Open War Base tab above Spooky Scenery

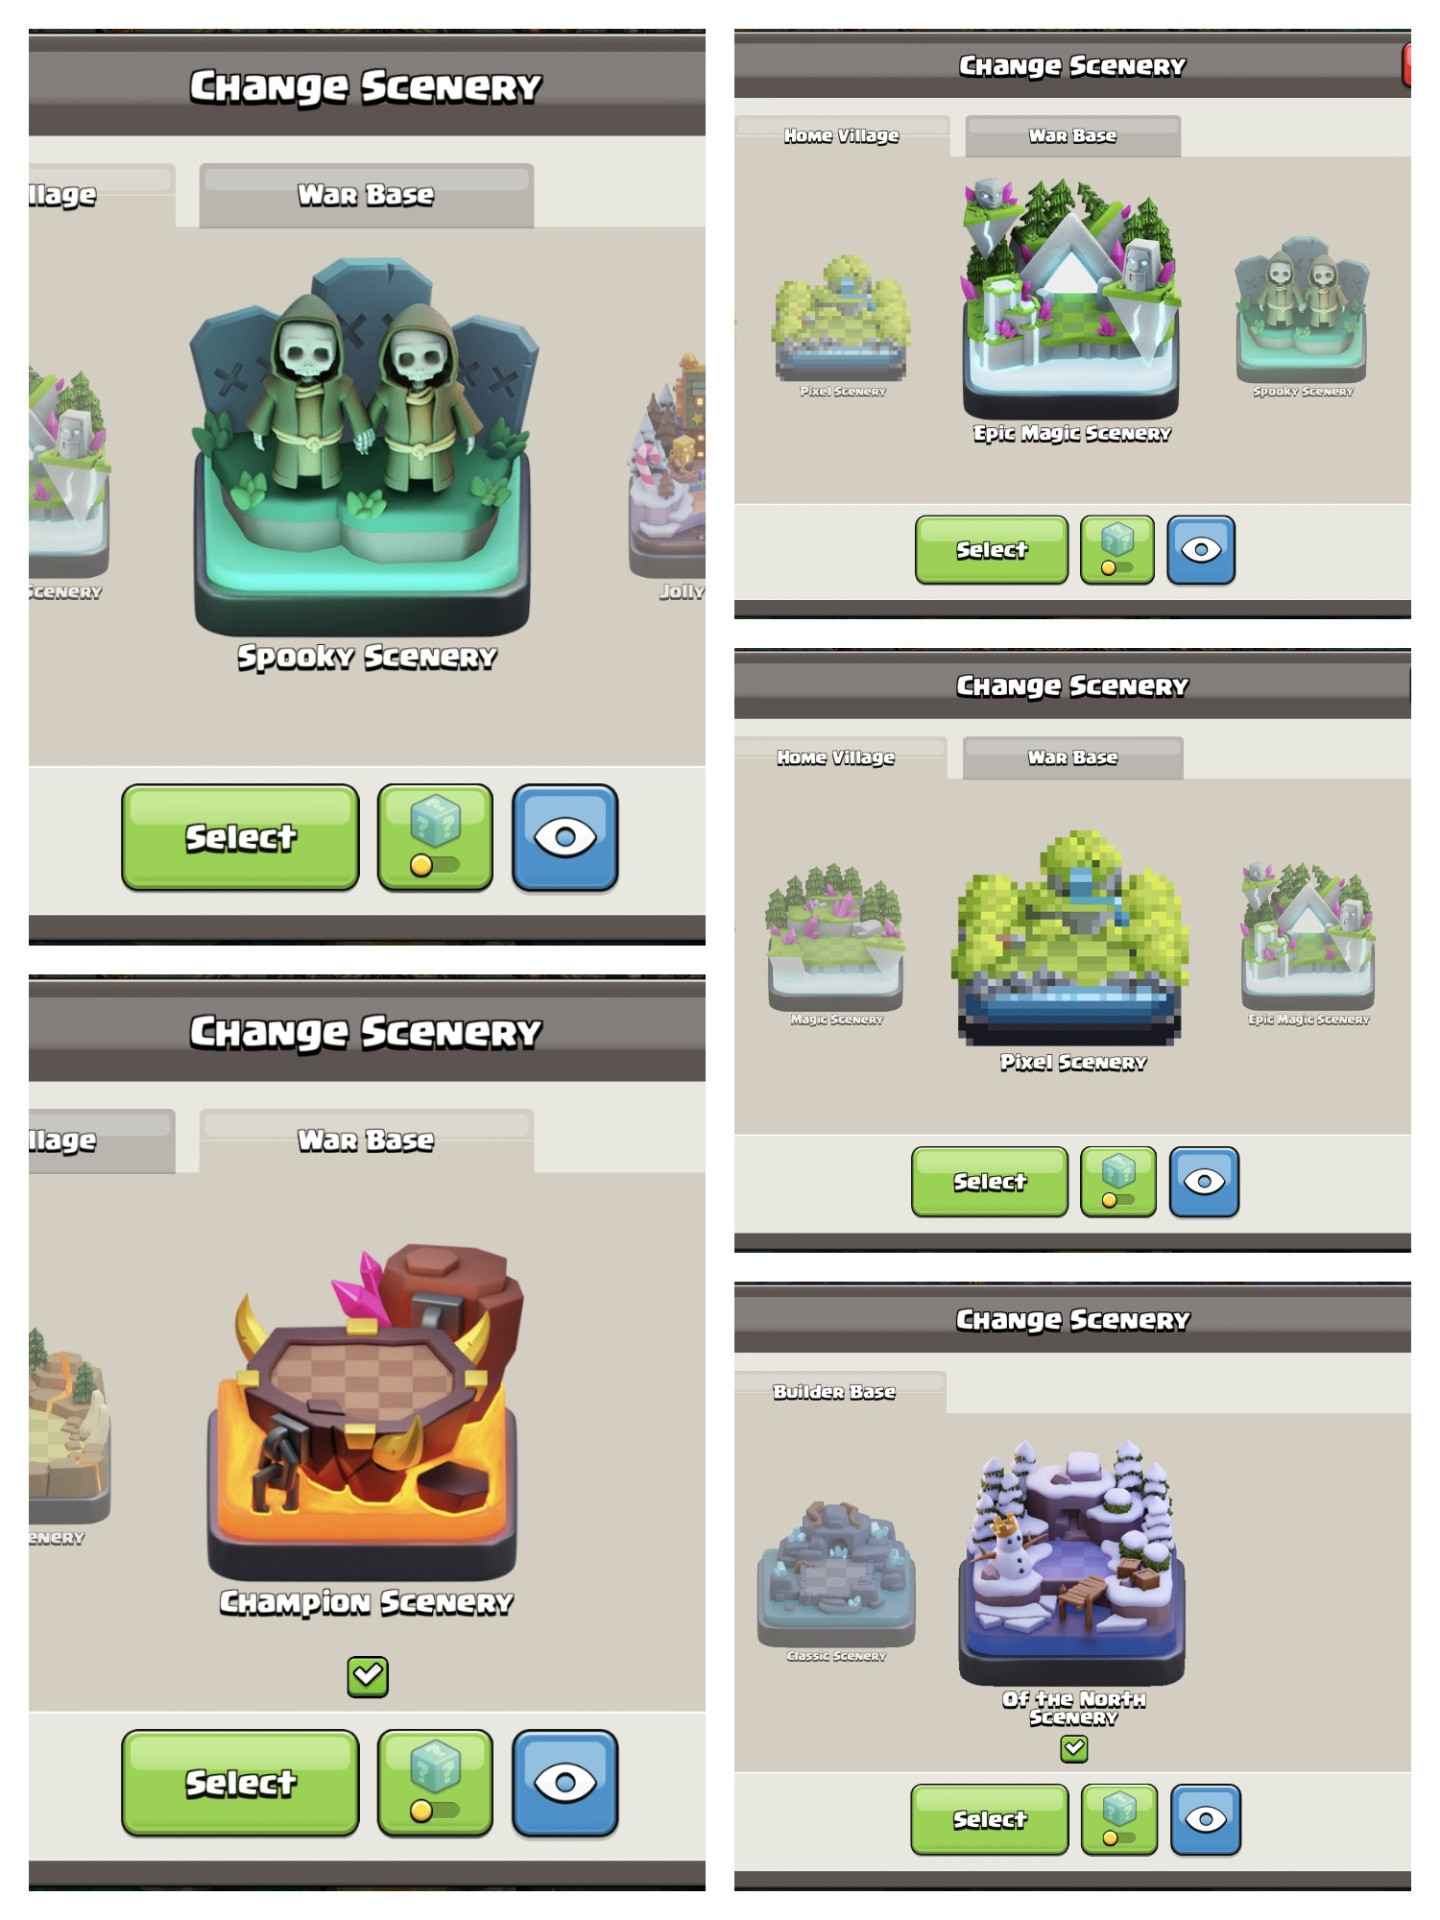pyautogui.click(x=366, y=194)
